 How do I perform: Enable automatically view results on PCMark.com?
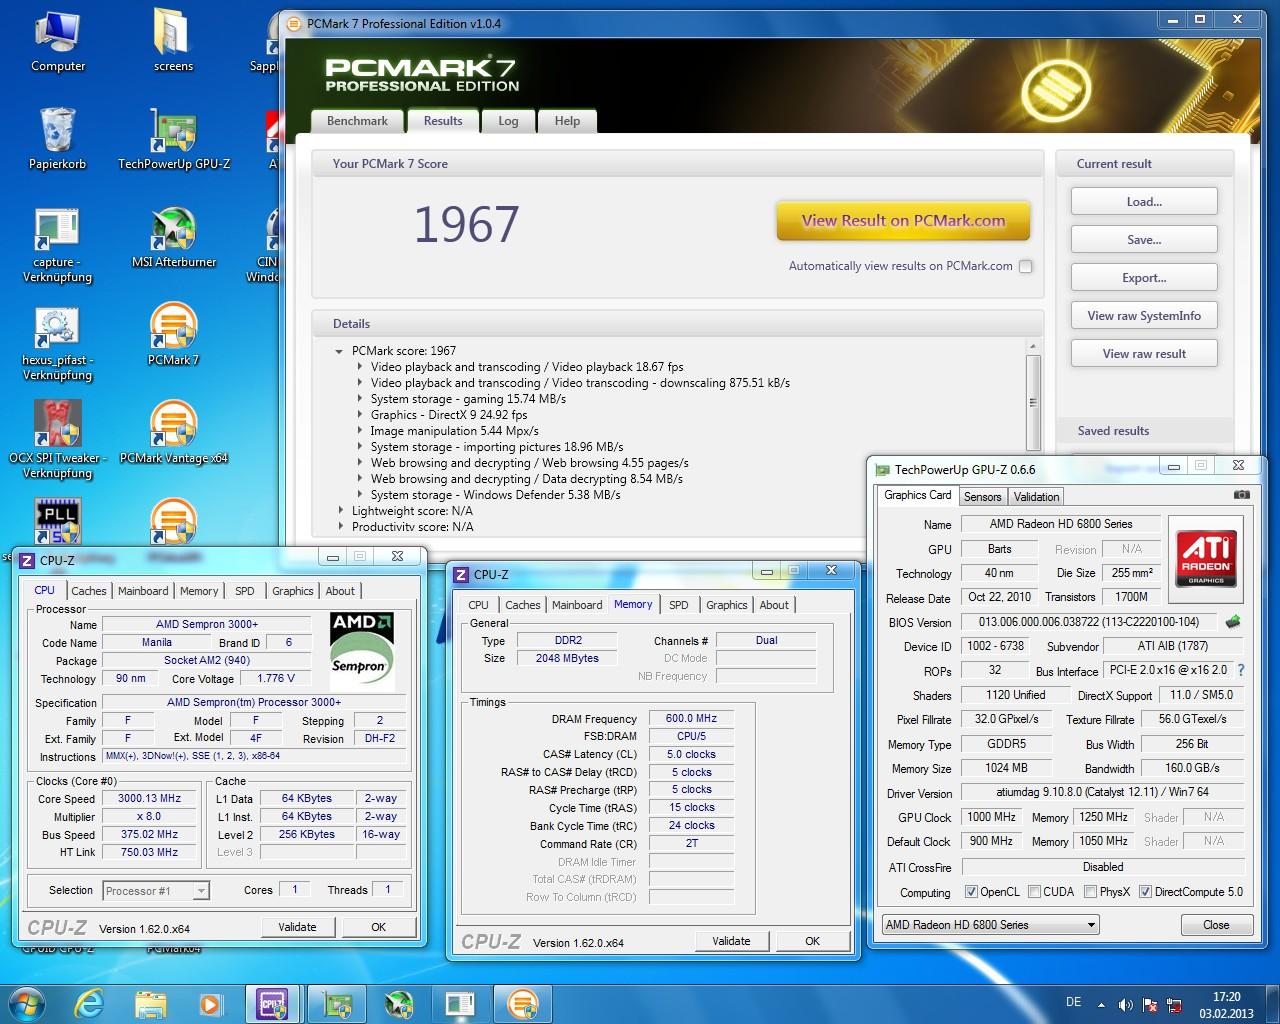pyautogui.click(x=1025, y=266)
